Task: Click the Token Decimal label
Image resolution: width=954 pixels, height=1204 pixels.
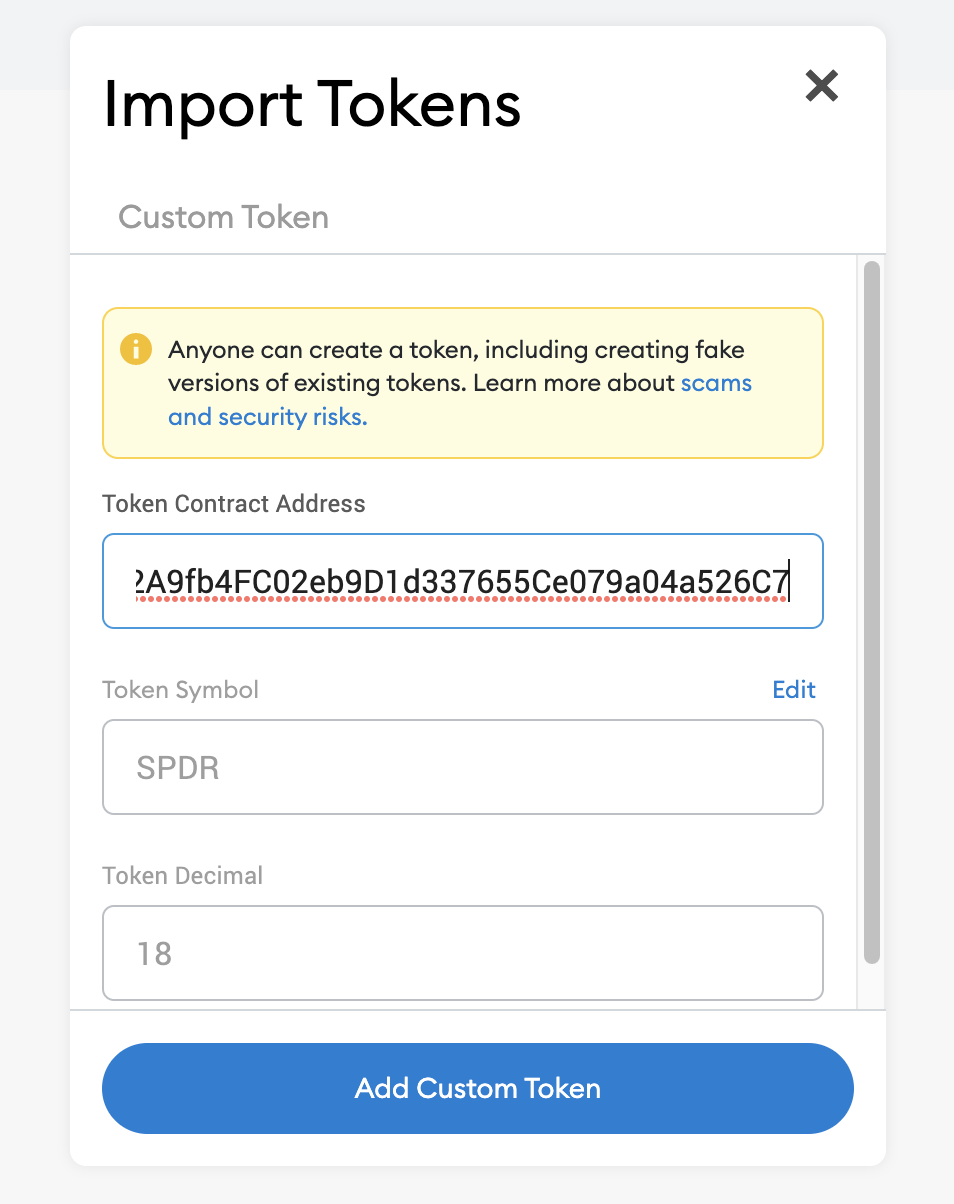Action: pos(182,875)
